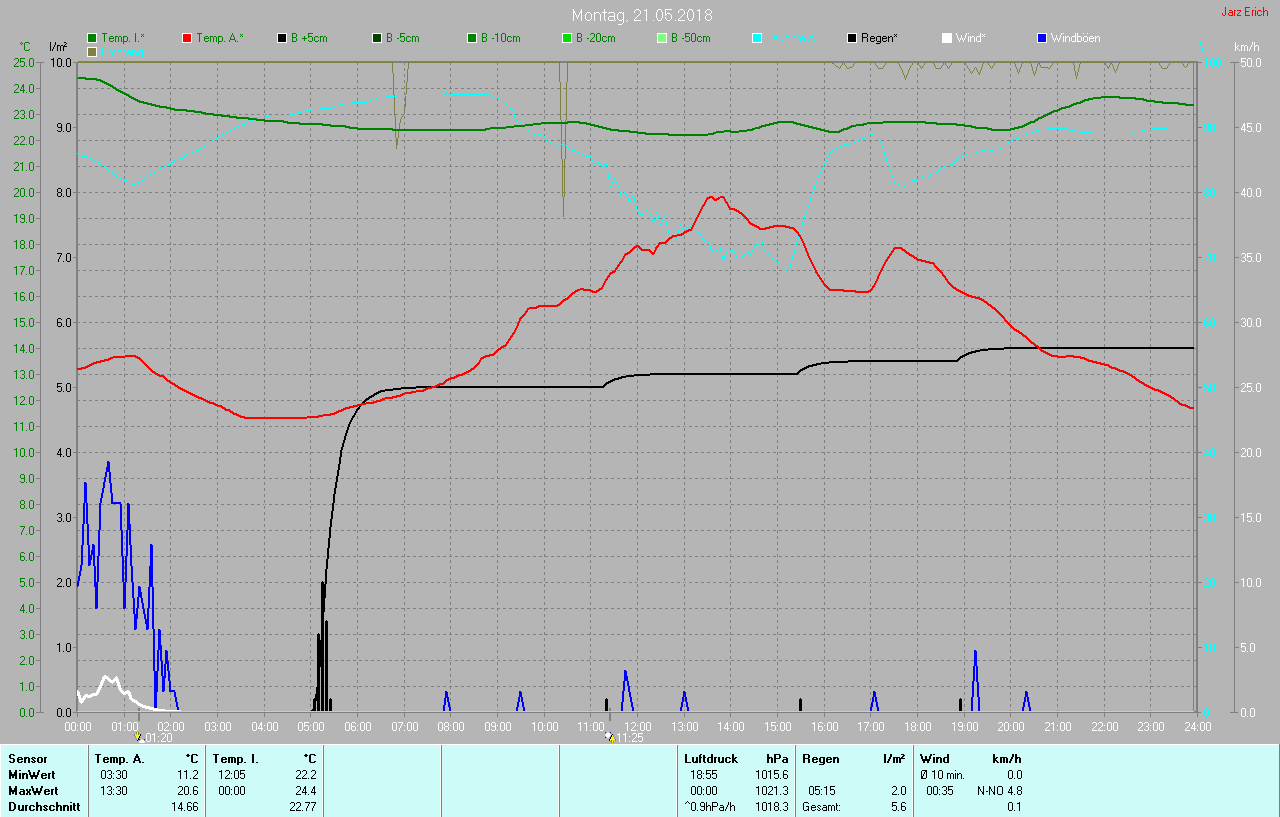
Task: Pick the B +5cm legend swatch
Action: click(282, 38)
